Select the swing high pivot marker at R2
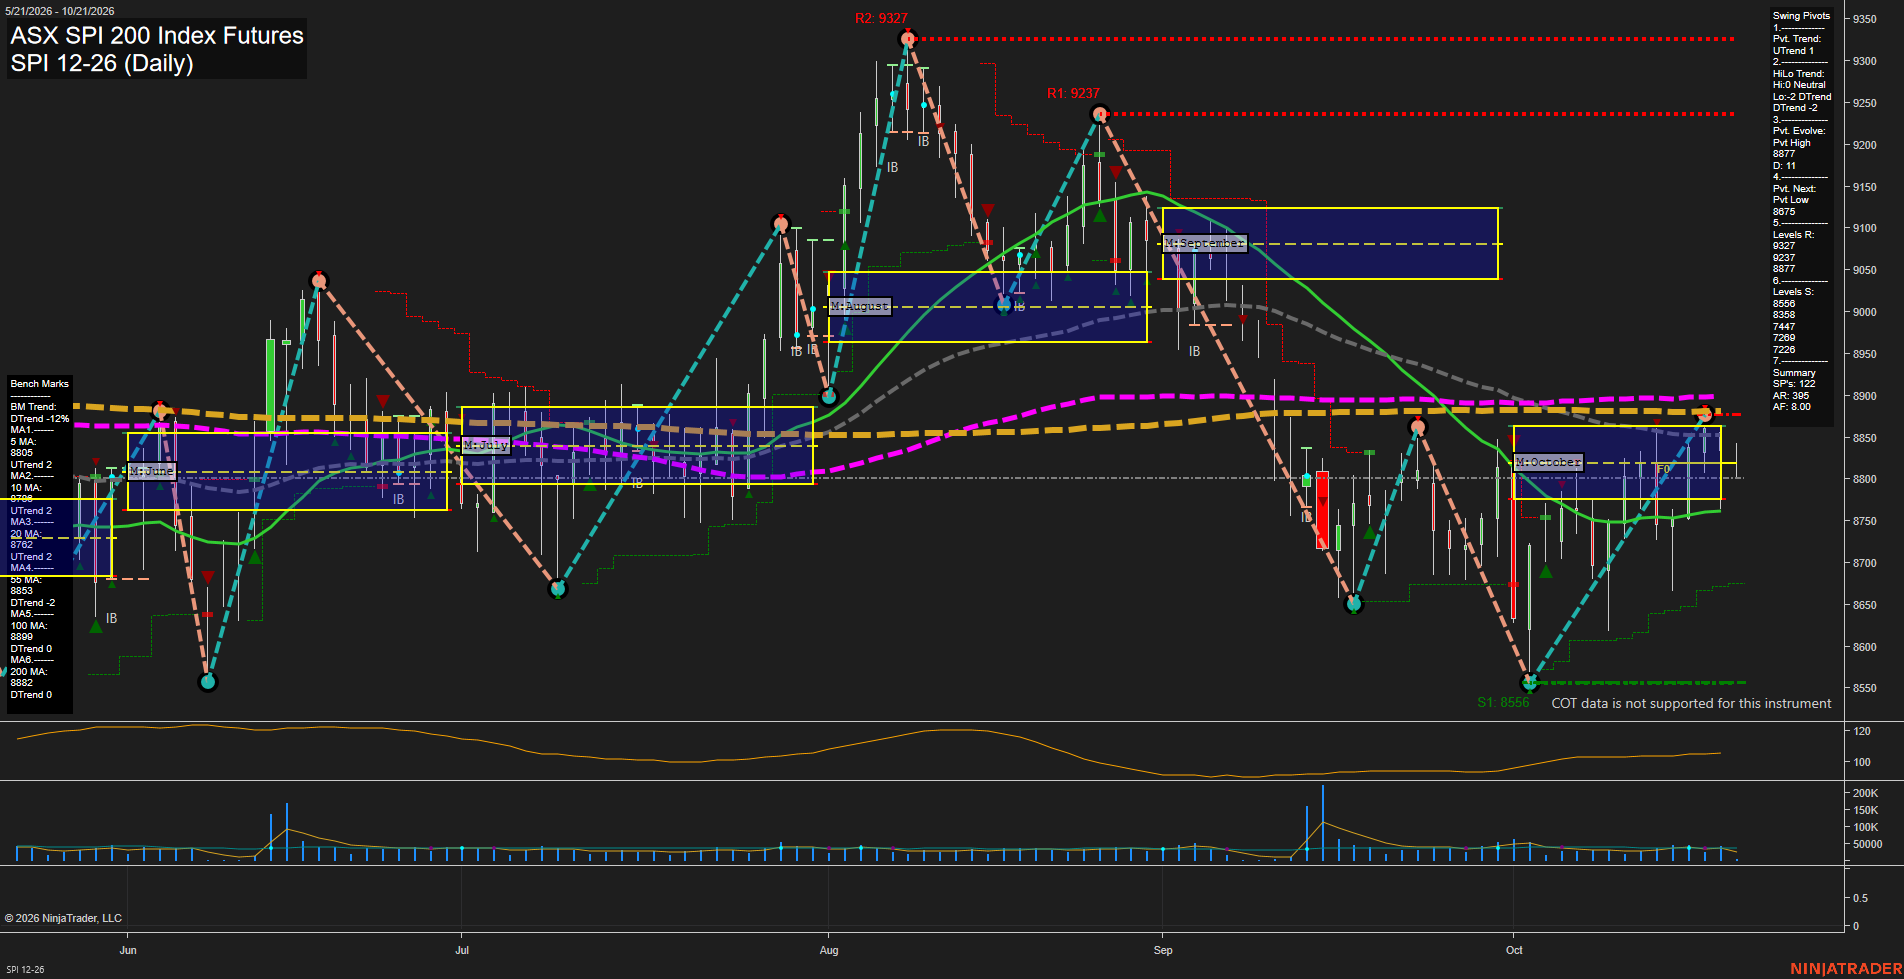This screenshot has height=979, width=1904. (907, 39)
